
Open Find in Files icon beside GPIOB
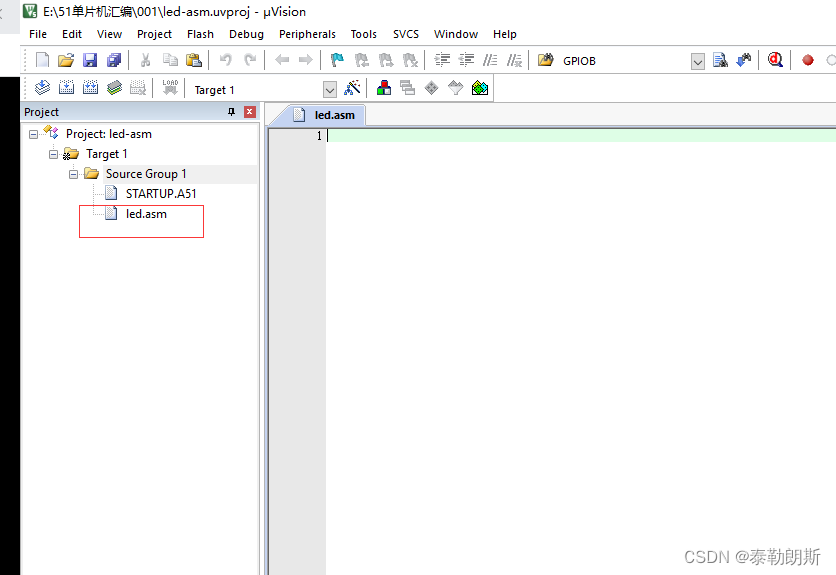pyautogui.click(x=545, y=60)
